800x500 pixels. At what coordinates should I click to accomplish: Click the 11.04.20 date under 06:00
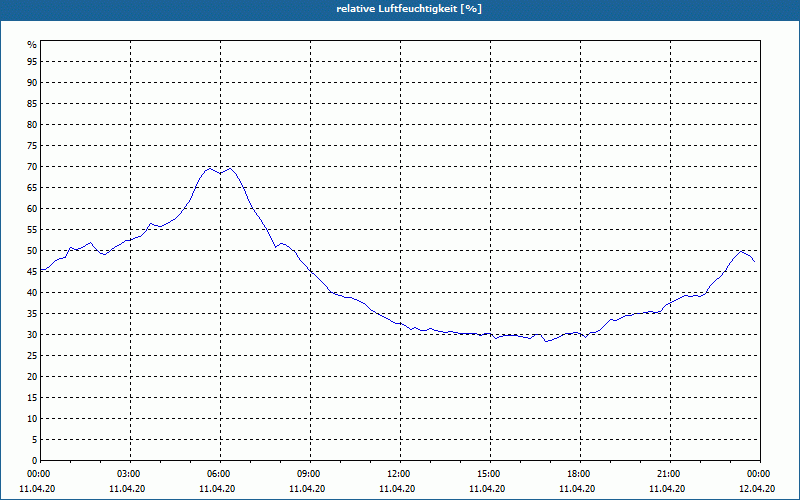click(x=217, y=489)
